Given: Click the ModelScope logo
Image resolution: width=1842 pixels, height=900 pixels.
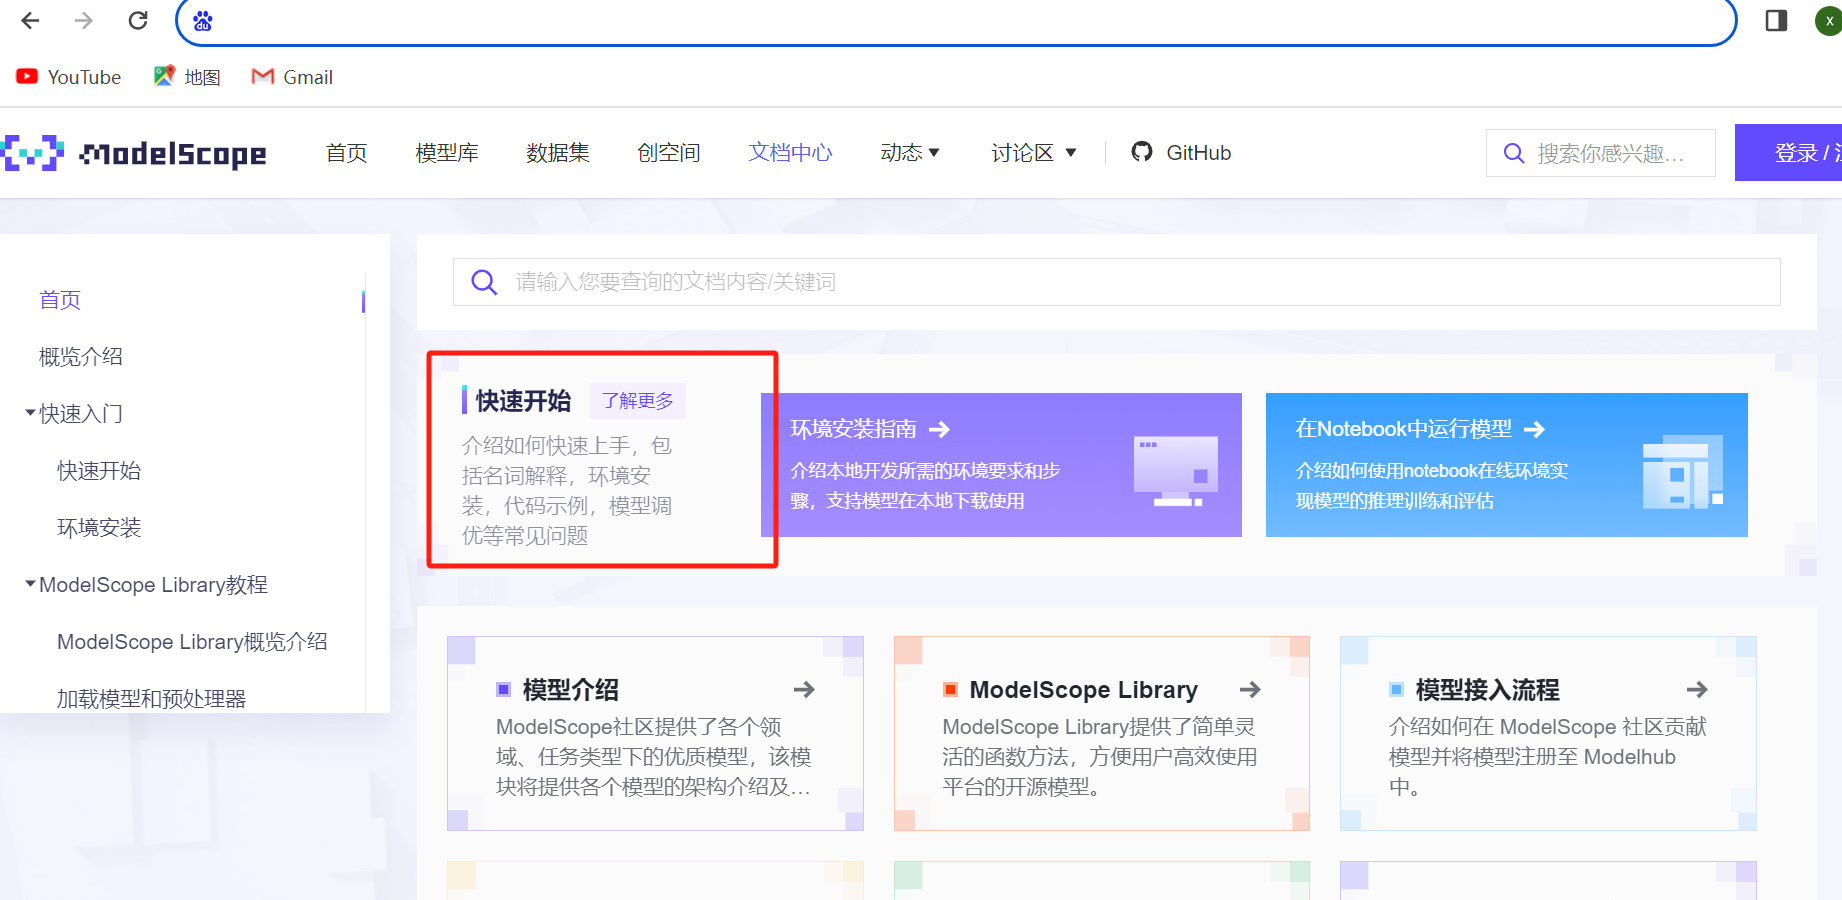Looking at the screenshot, I should (x=134, y=153).
